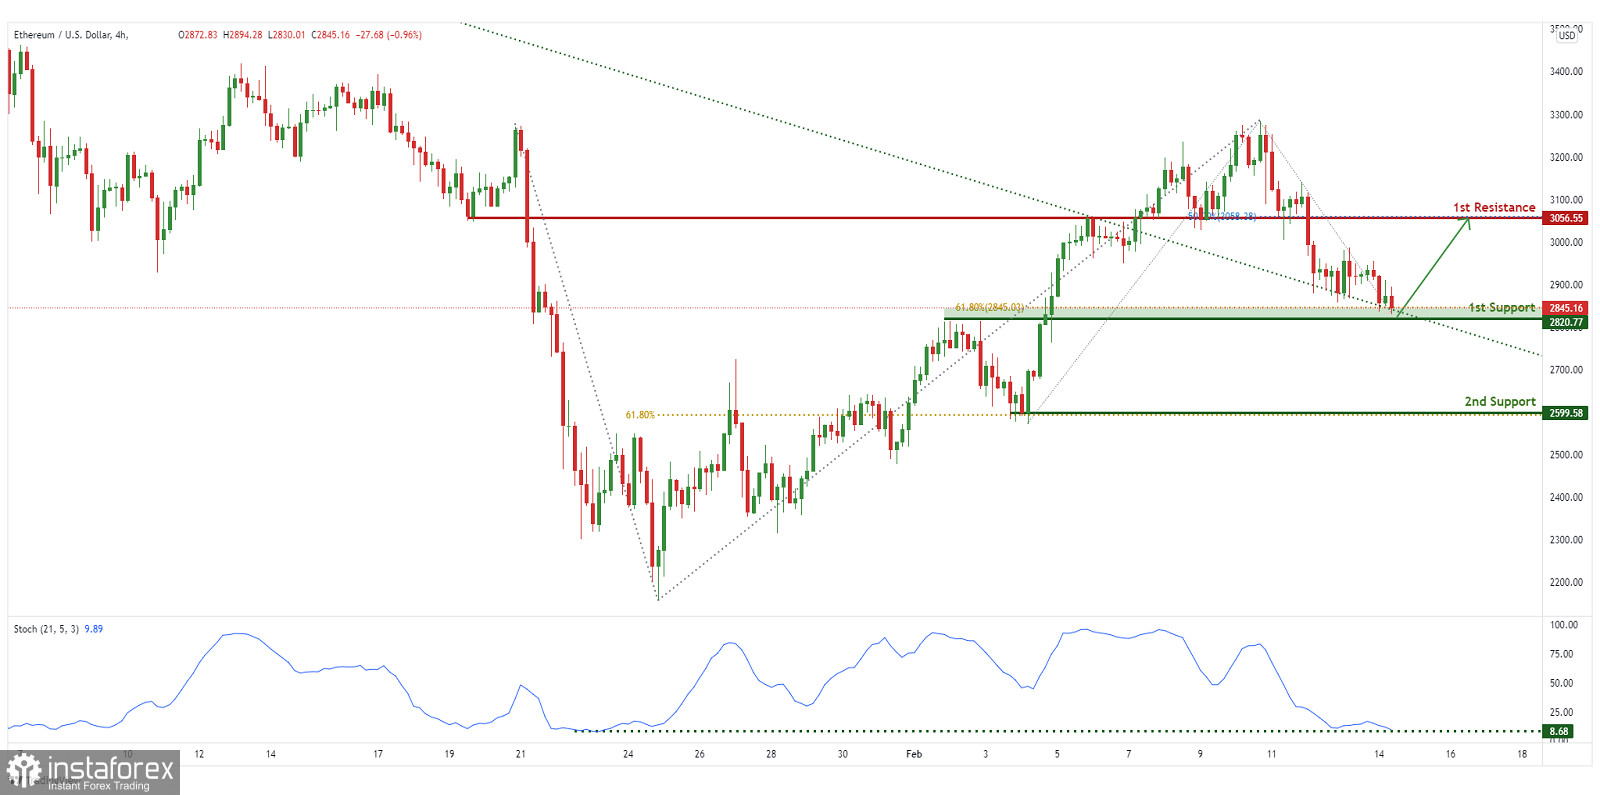Click the 2500.00 price axis label
The height and width of the screenshot is (795, 1600).
[x=1566, y=455]
